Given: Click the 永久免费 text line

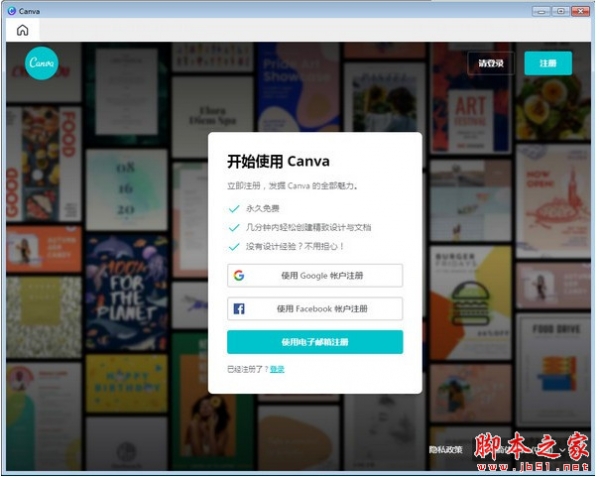Looking at the screenshot, I should pyautogui.click(x=262, y=209).
